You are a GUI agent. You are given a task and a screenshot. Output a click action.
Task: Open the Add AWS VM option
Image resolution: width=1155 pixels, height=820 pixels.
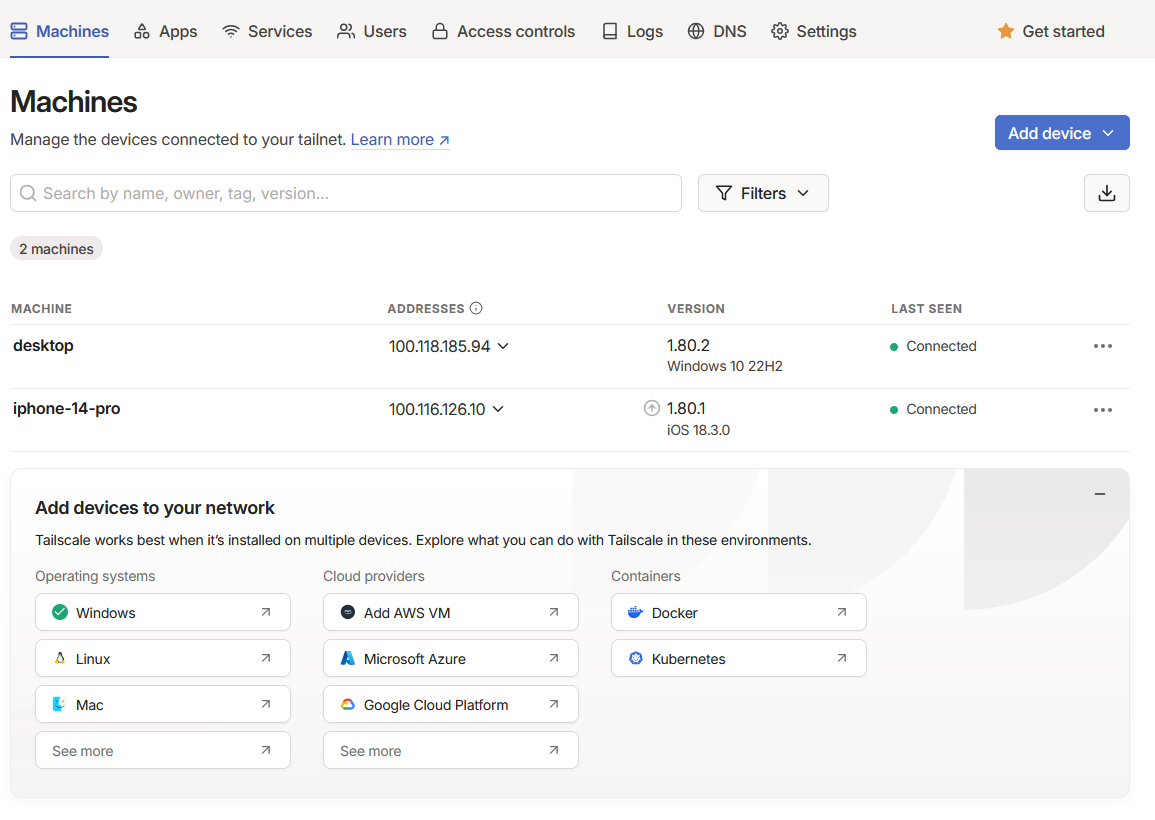(x=451, y=612)
